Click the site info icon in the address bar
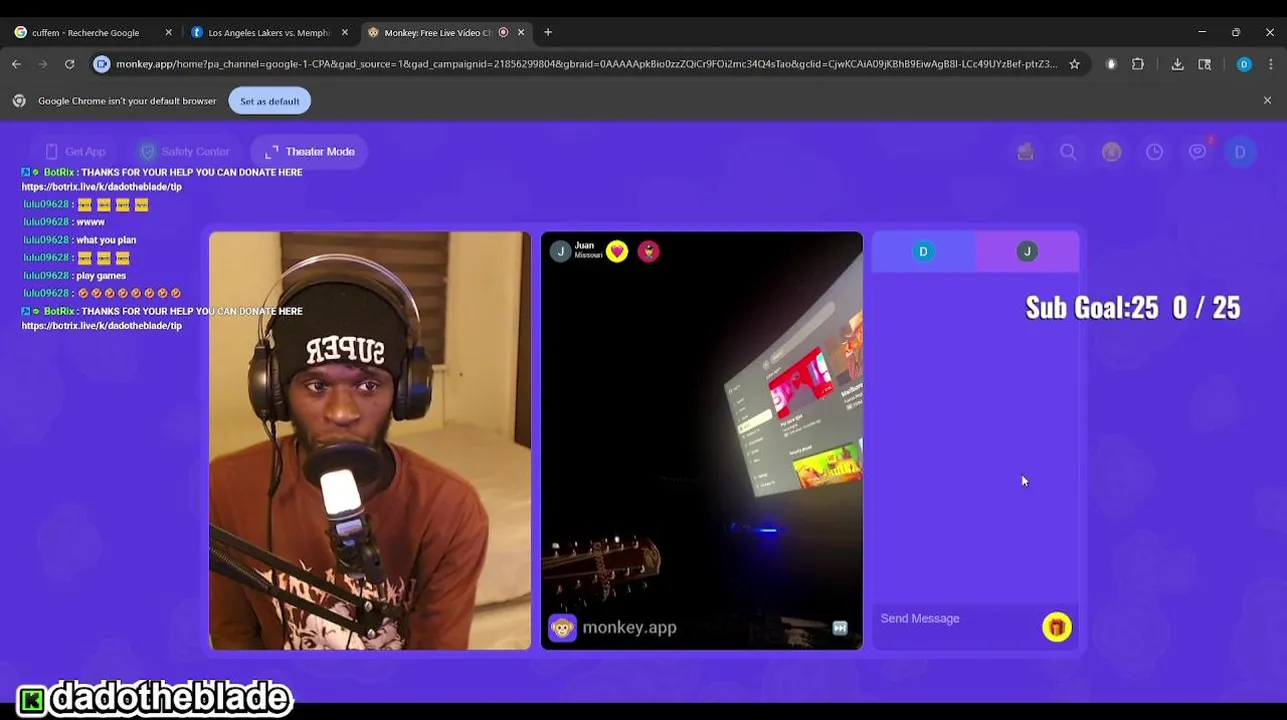This screenshot has width=1287, height=720. (x=102, y=64)
